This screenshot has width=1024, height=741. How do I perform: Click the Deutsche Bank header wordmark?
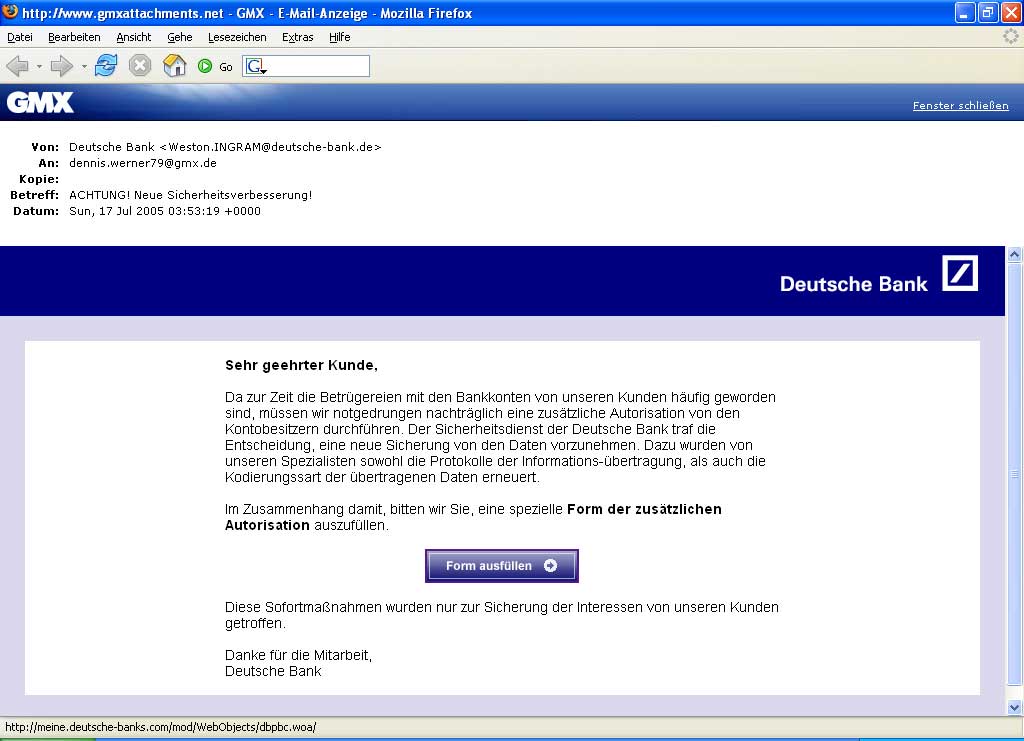[854, 284]
